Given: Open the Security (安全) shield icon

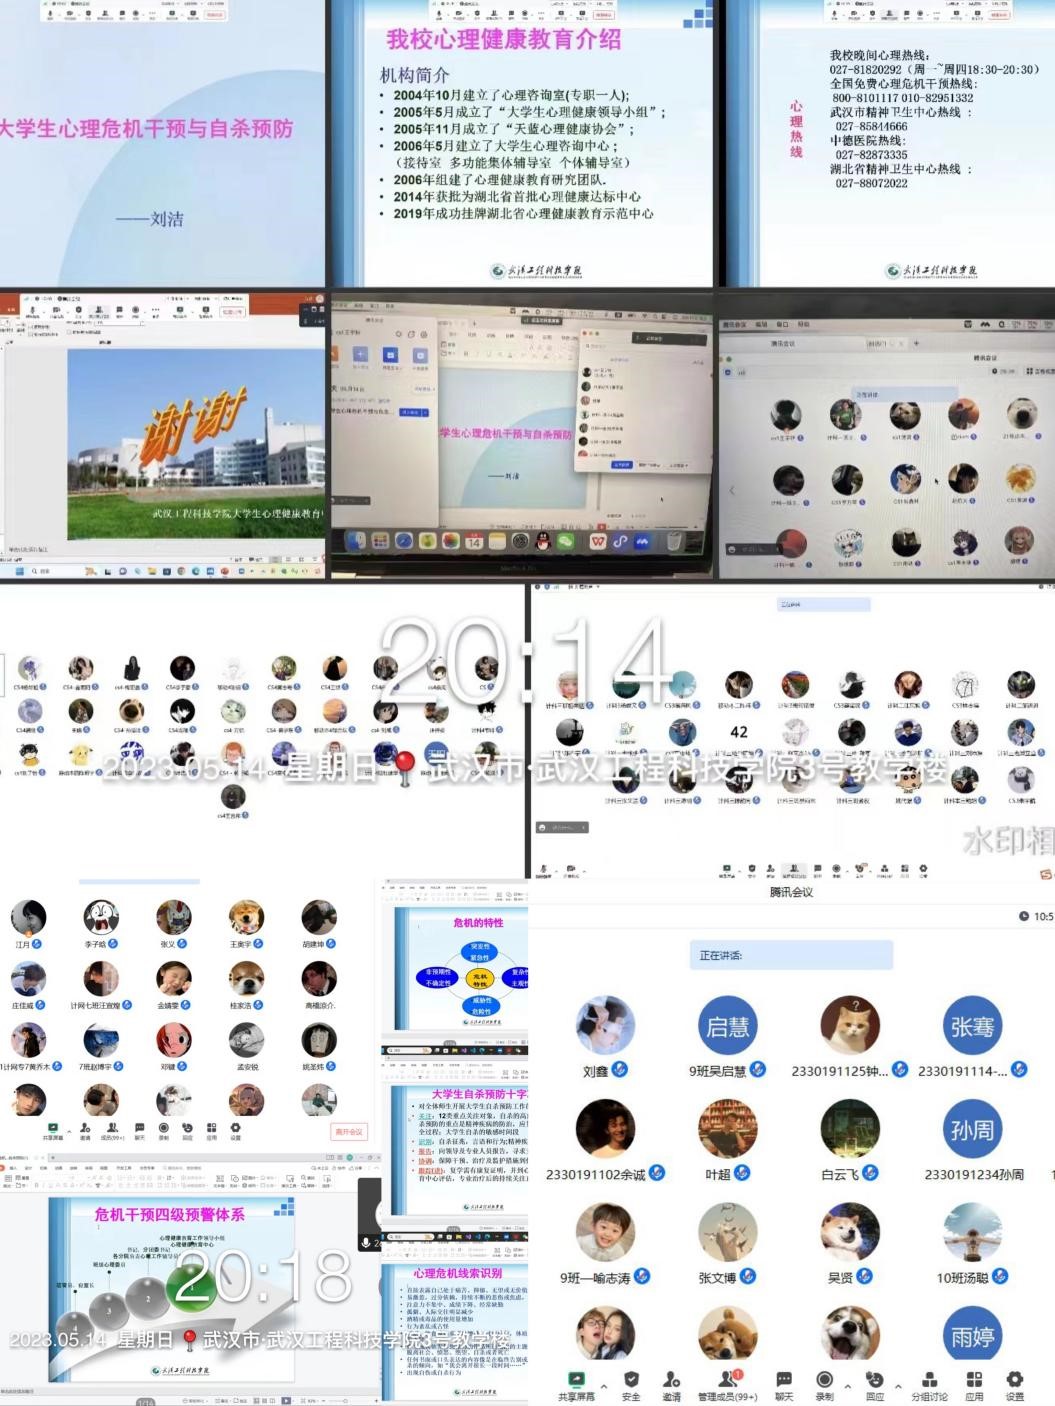Looking at the screenshot, I should point(631,1381).
